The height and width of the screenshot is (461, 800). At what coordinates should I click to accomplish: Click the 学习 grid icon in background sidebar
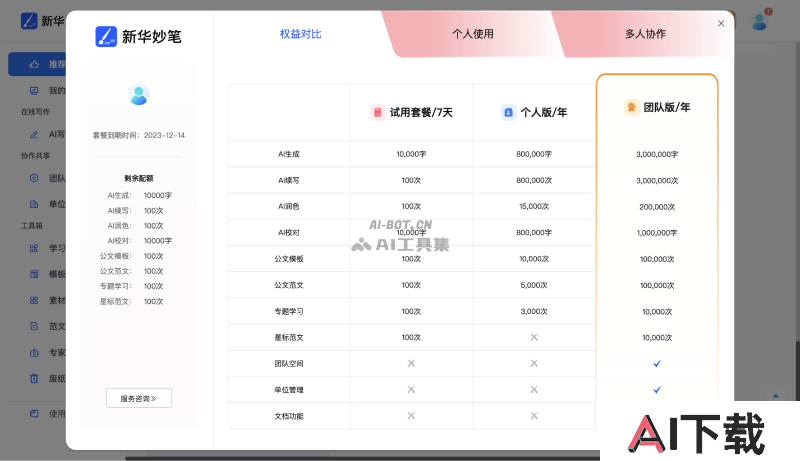pyautogui.click(x=34, y=248)
